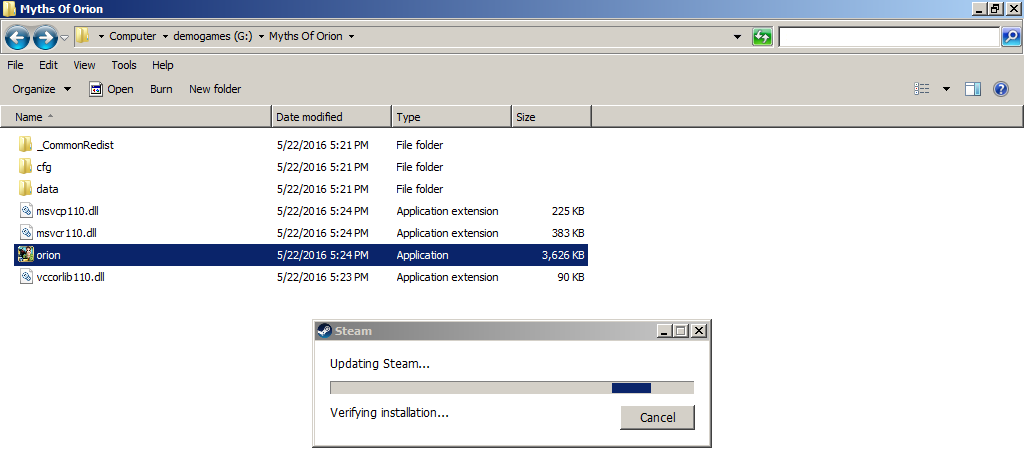Sort by Date modified column header
Viewport: 1024px width, 452px height.
coord(331,117)
